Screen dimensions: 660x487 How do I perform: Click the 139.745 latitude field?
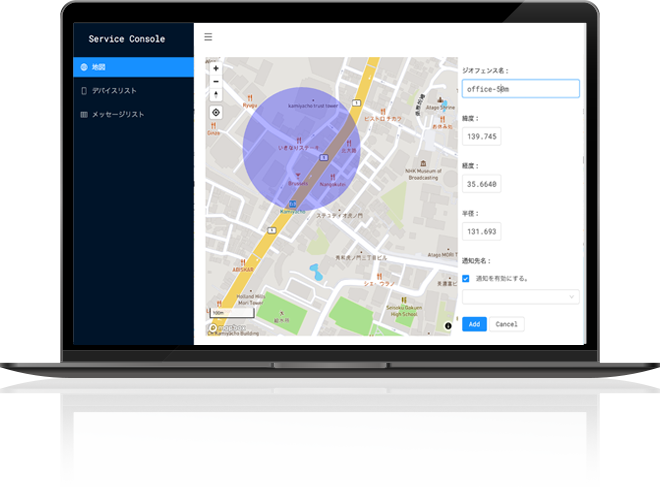[482, 136]
